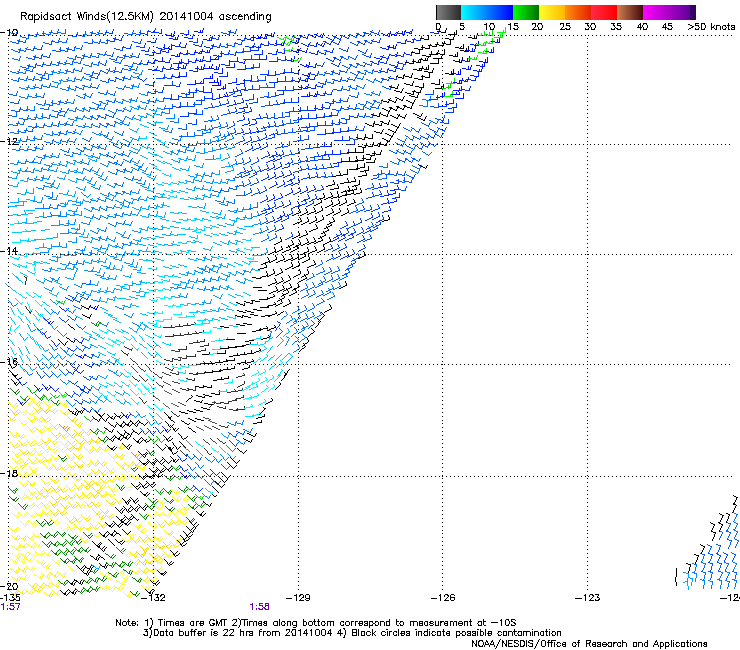Click the '-14' latitude axis label
This screenshot has width=740, height=650.
point(9,251)
